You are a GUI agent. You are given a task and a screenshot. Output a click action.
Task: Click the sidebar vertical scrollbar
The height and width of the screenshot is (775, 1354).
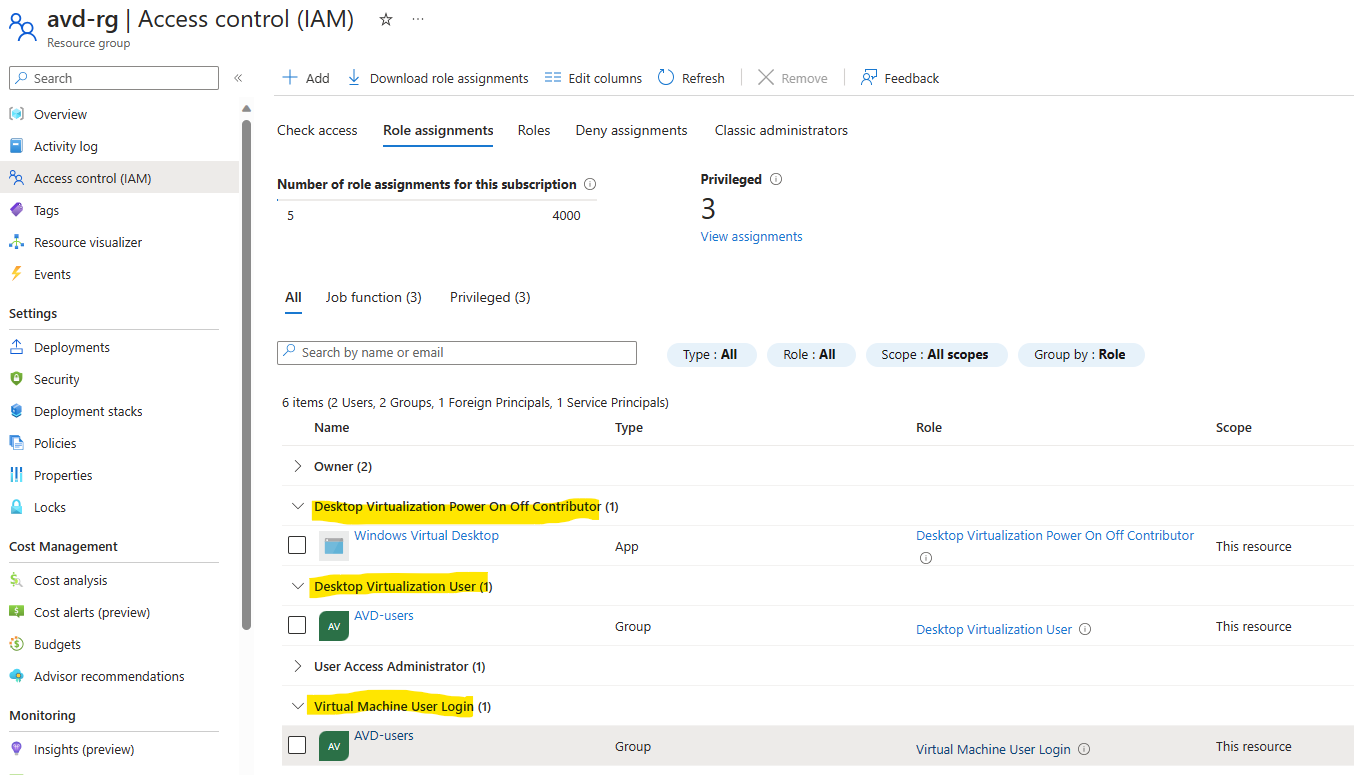[x=246, y=375]
